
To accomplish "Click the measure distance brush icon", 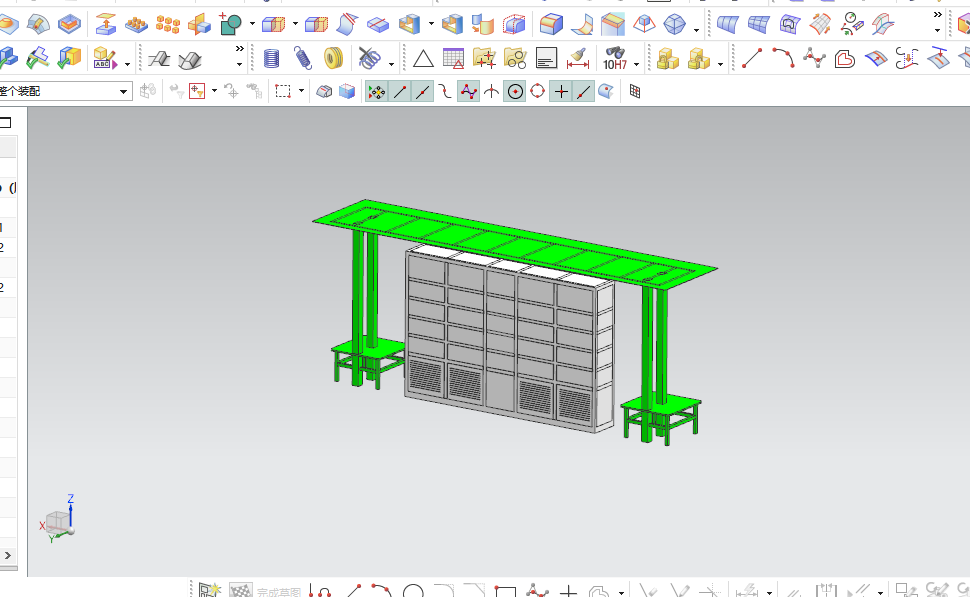I will tap(578, 58).
